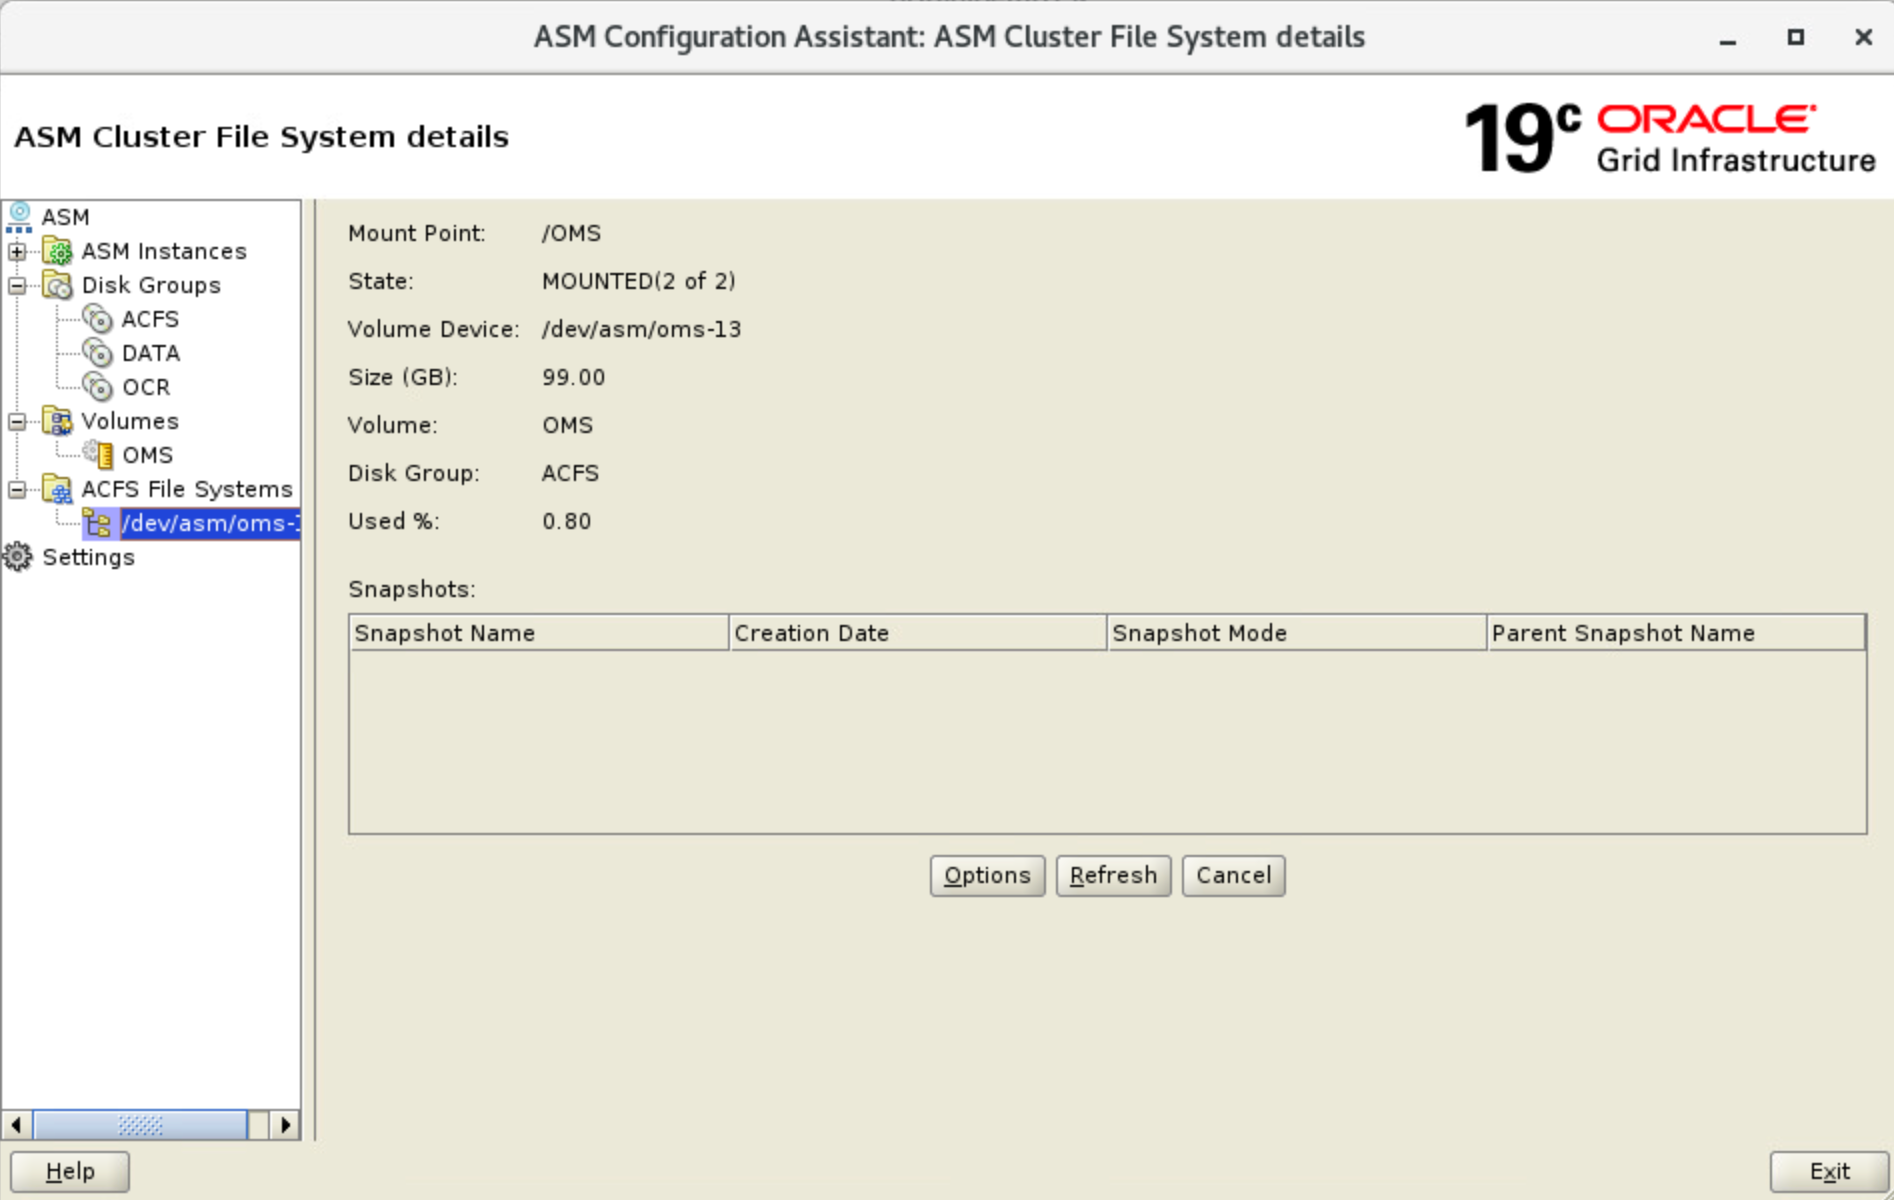Screen dimensions: 1894x1200
Task: Click the DATA disk group icon
Action: coord(98,353)
